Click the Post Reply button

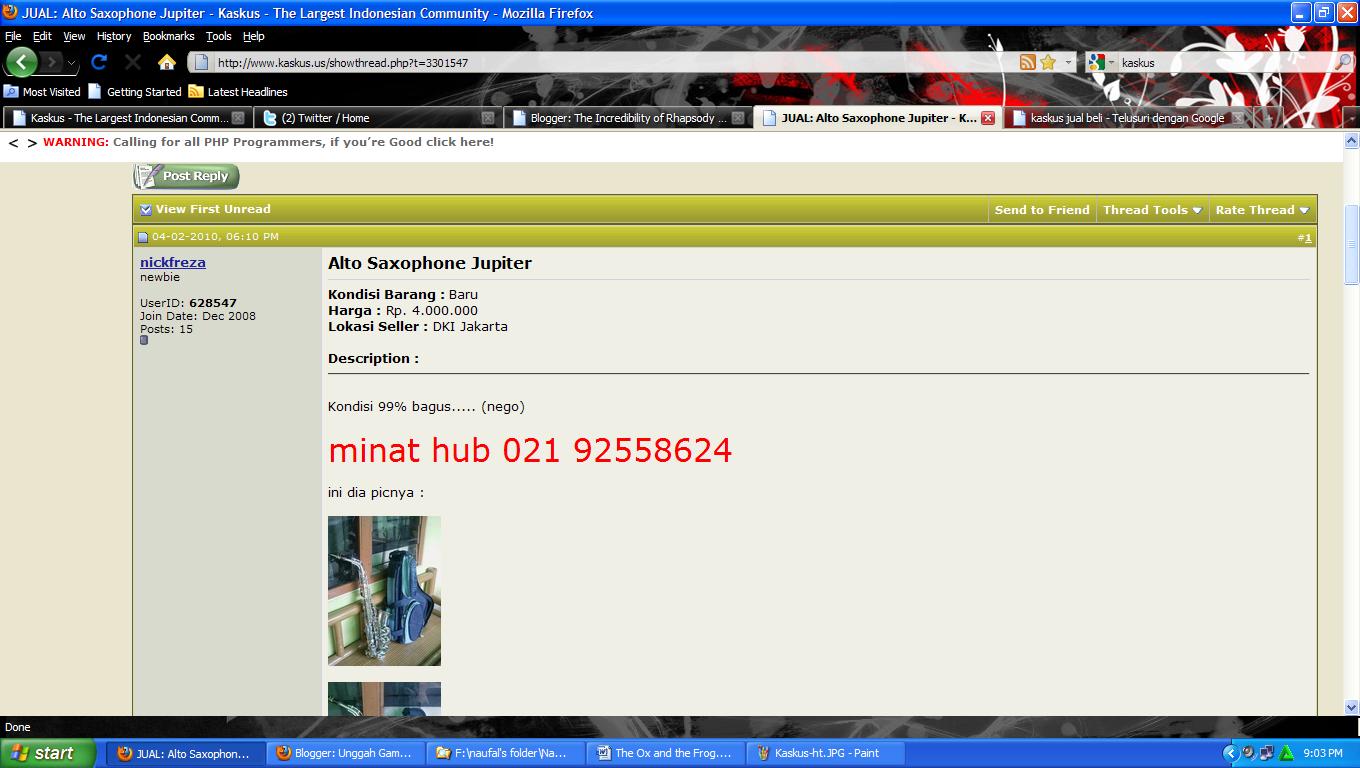[186, 176]
